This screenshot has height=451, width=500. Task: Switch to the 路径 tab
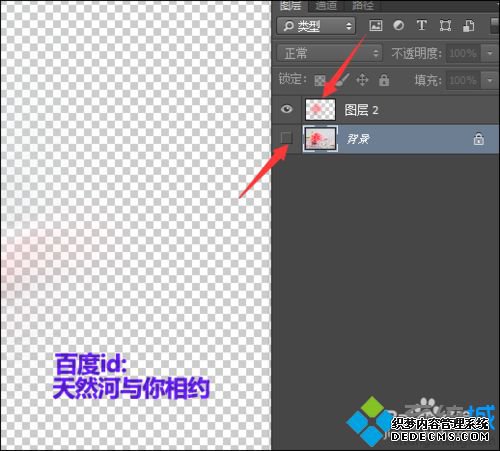tap(363, 5)
